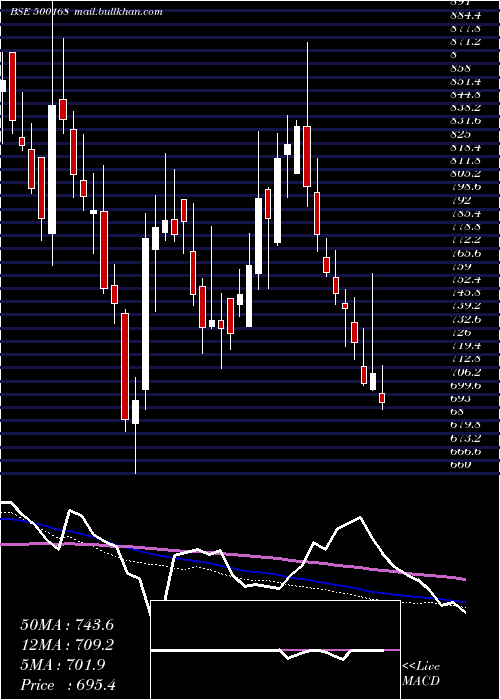Click the 50MA : 743.6 legend value
This screenshot has width=500, height=700.
tap(67, 625)
